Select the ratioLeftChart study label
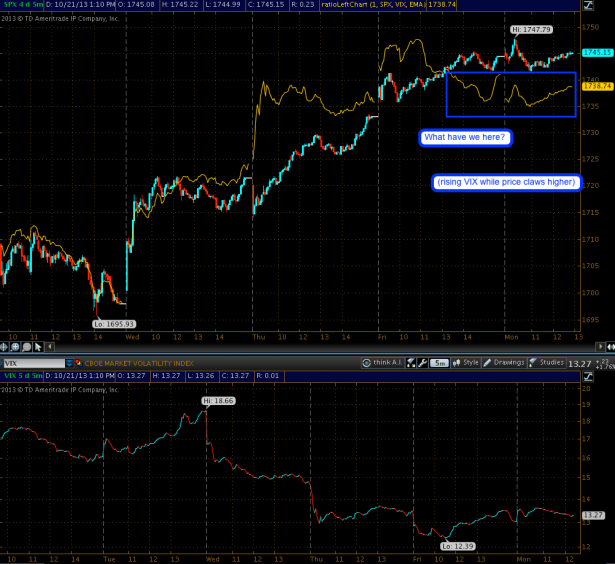This screenshot has height=564, width=615. point(373,5)
